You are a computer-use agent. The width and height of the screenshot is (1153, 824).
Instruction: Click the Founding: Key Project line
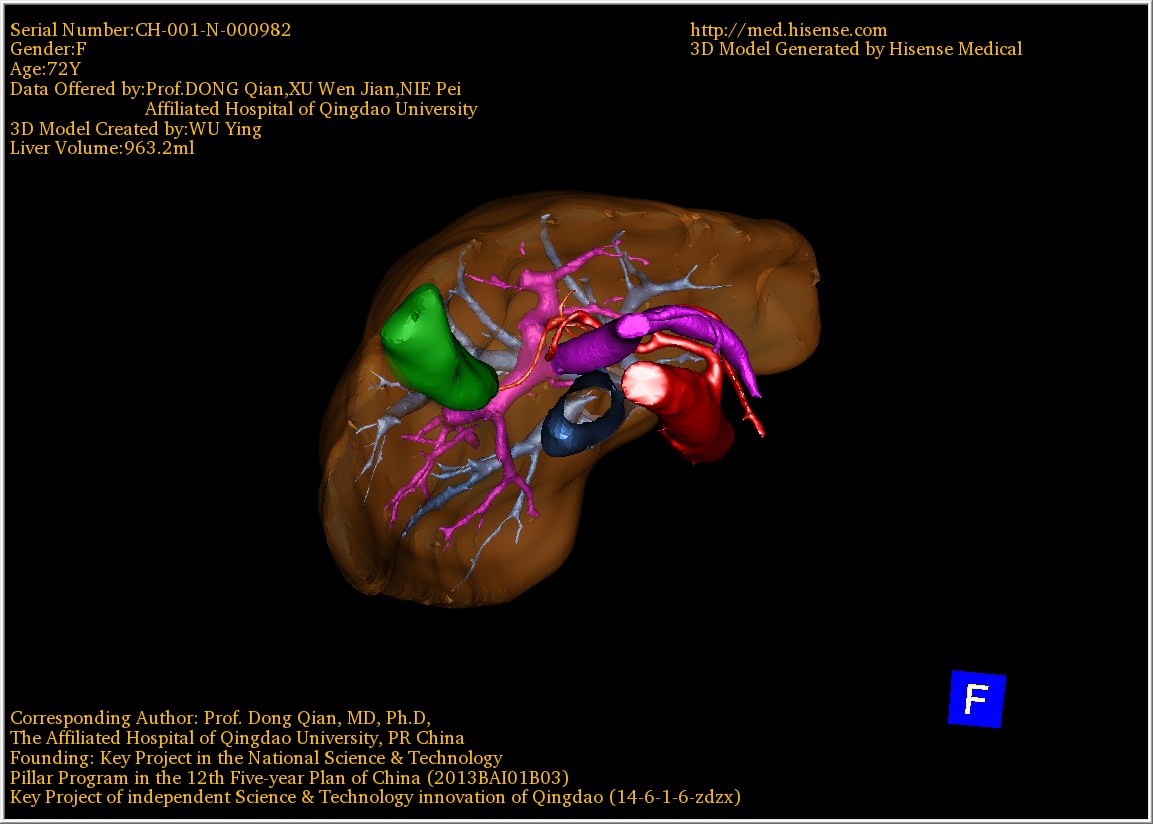coord(256,758)
